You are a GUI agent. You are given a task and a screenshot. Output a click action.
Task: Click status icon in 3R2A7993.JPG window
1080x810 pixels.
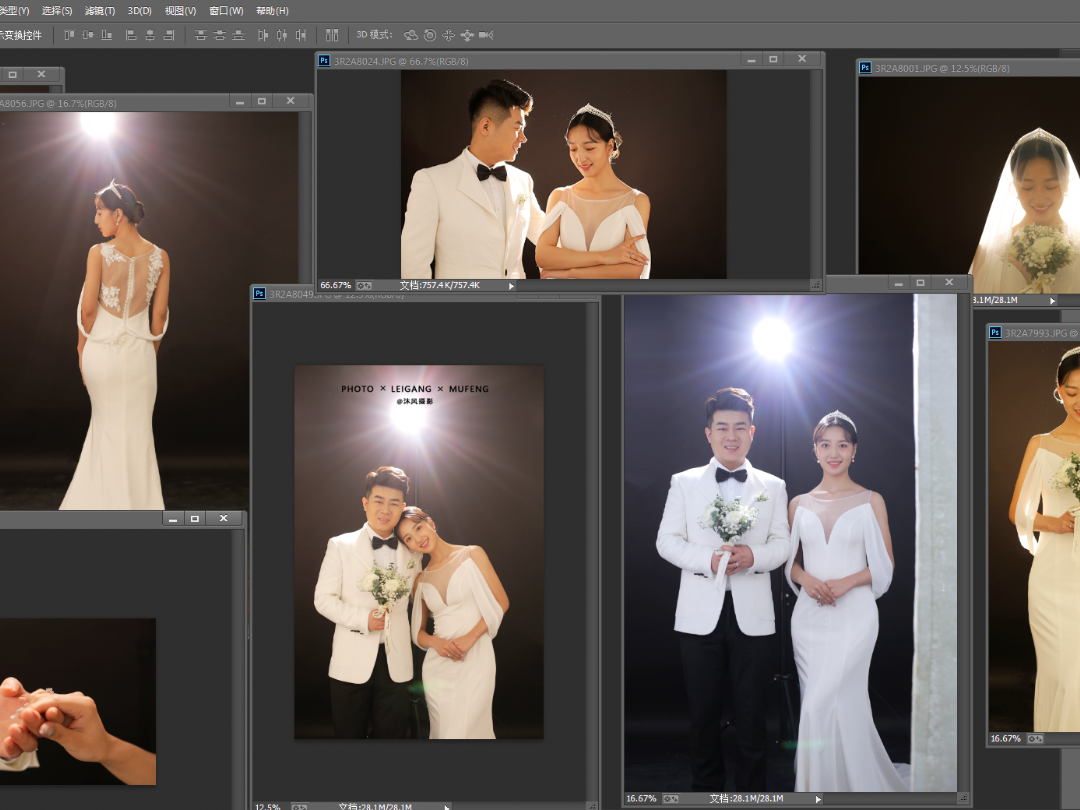tap(1035, 739)
